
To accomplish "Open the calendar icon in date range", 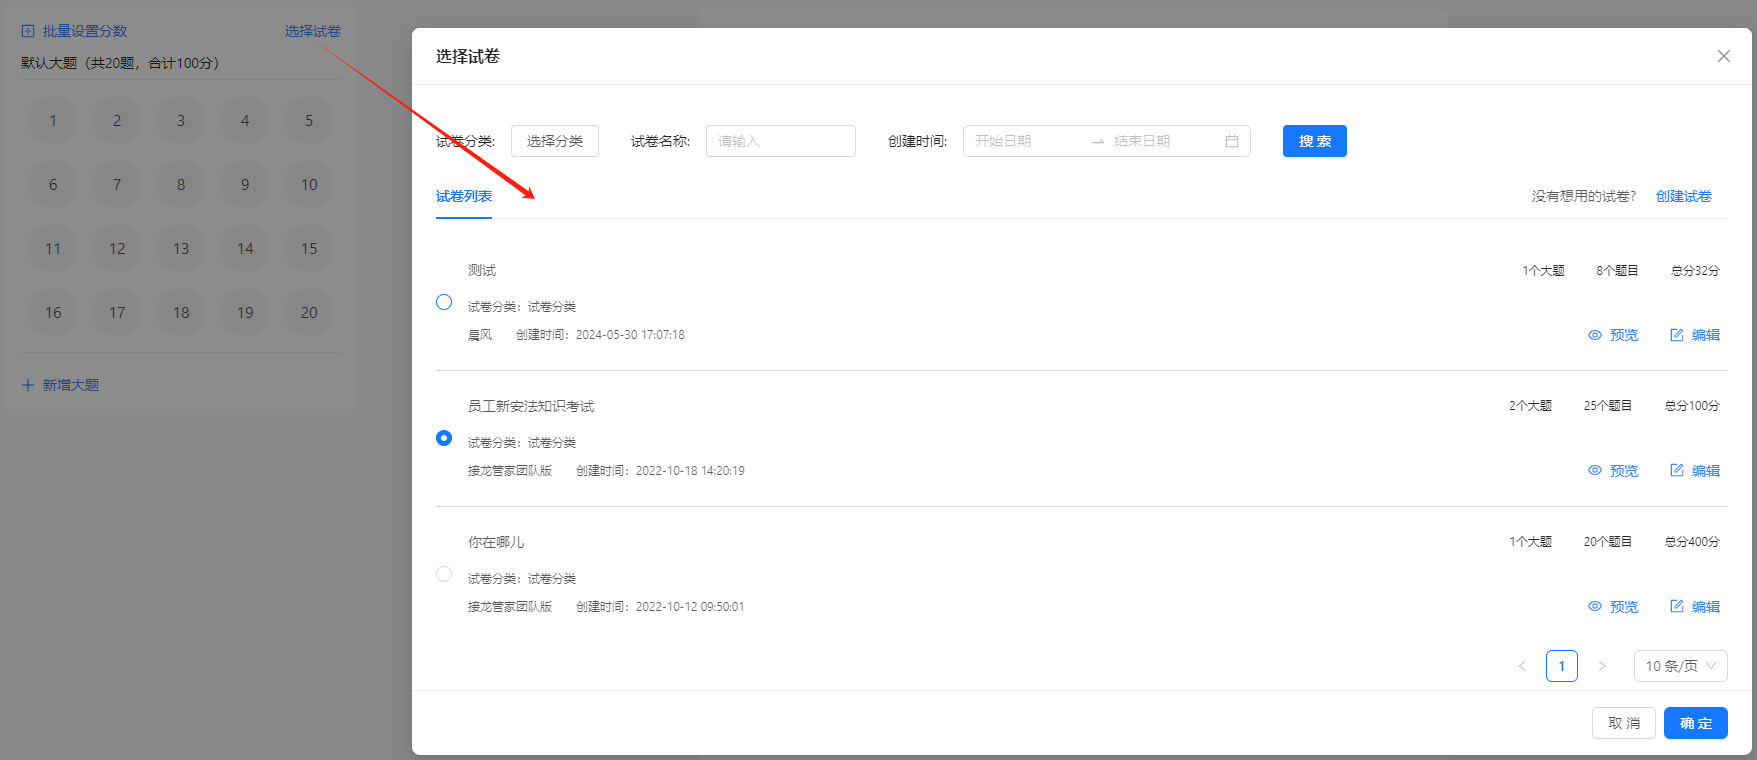I will pyautogui.click(x=1232, y=141).
